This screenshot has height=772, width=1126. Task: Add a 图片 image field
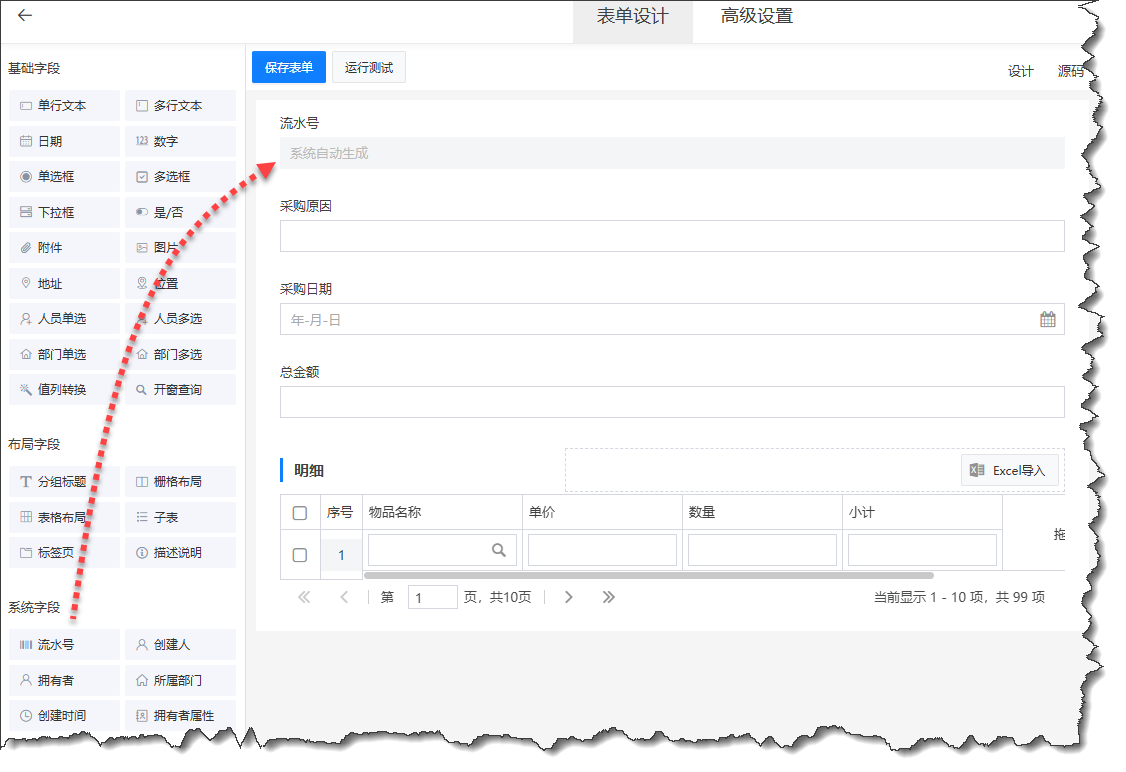(178, 247)
